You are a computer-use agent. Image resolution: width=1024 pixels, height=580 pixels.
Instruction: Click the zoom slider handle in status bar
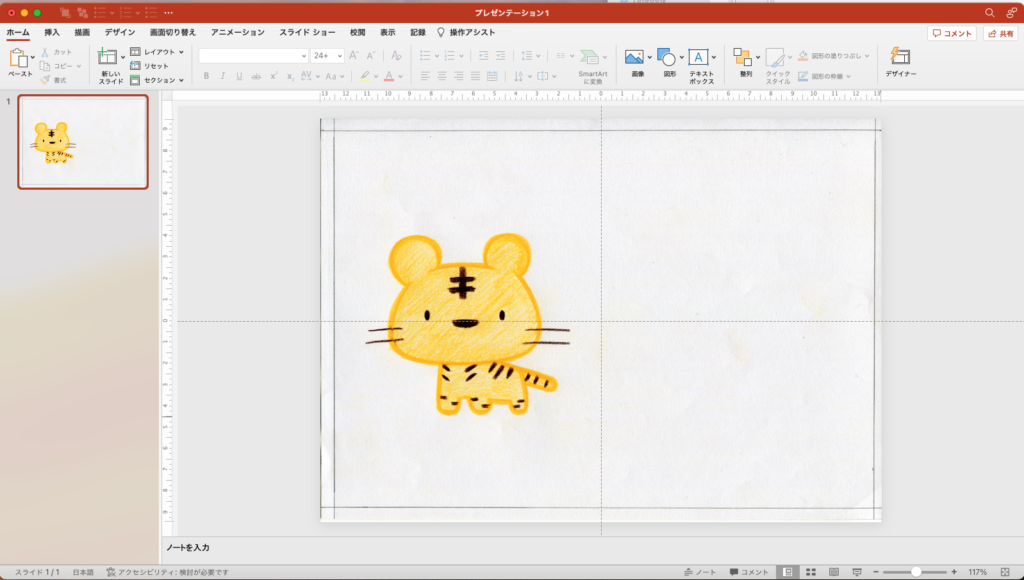tap(916, 572)
